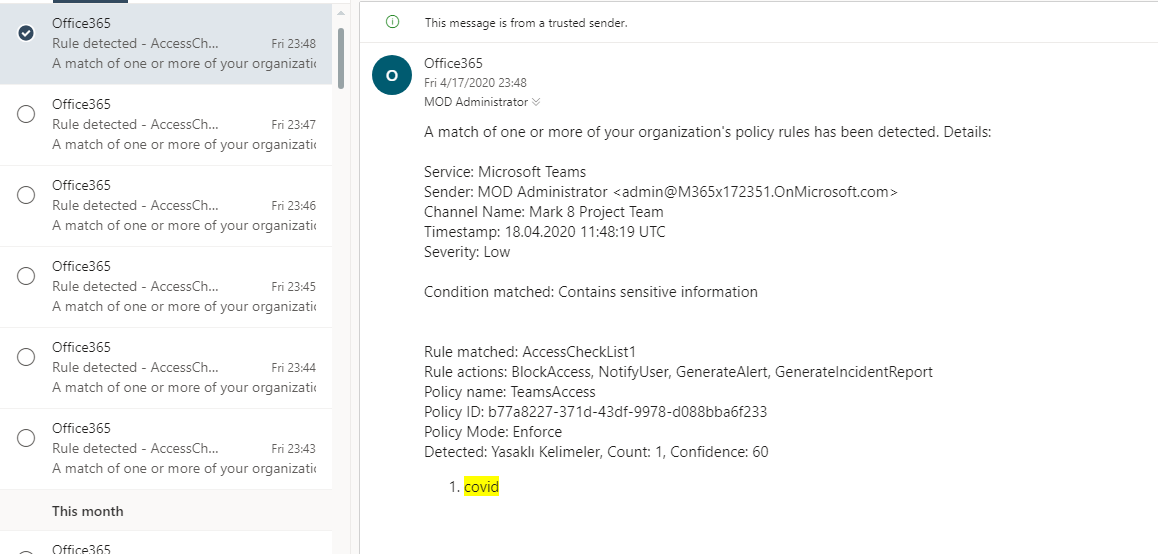Click the This month group header
The width and height of the screenshot is (1158, 554).
tap(88, 511)
